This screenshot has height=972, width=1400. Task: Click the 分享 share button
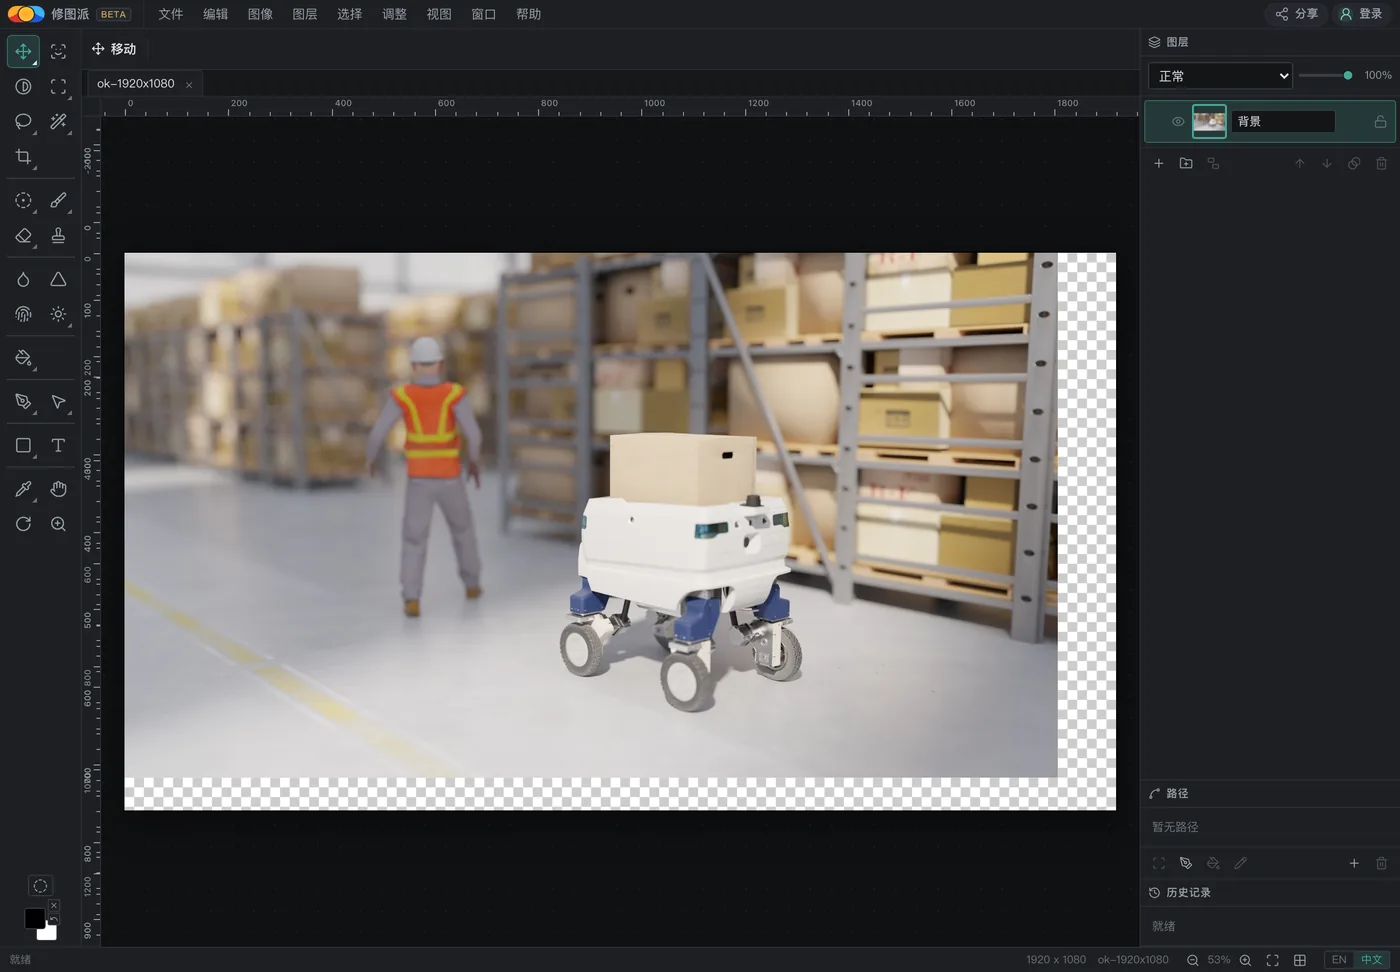click(1297, 14)
